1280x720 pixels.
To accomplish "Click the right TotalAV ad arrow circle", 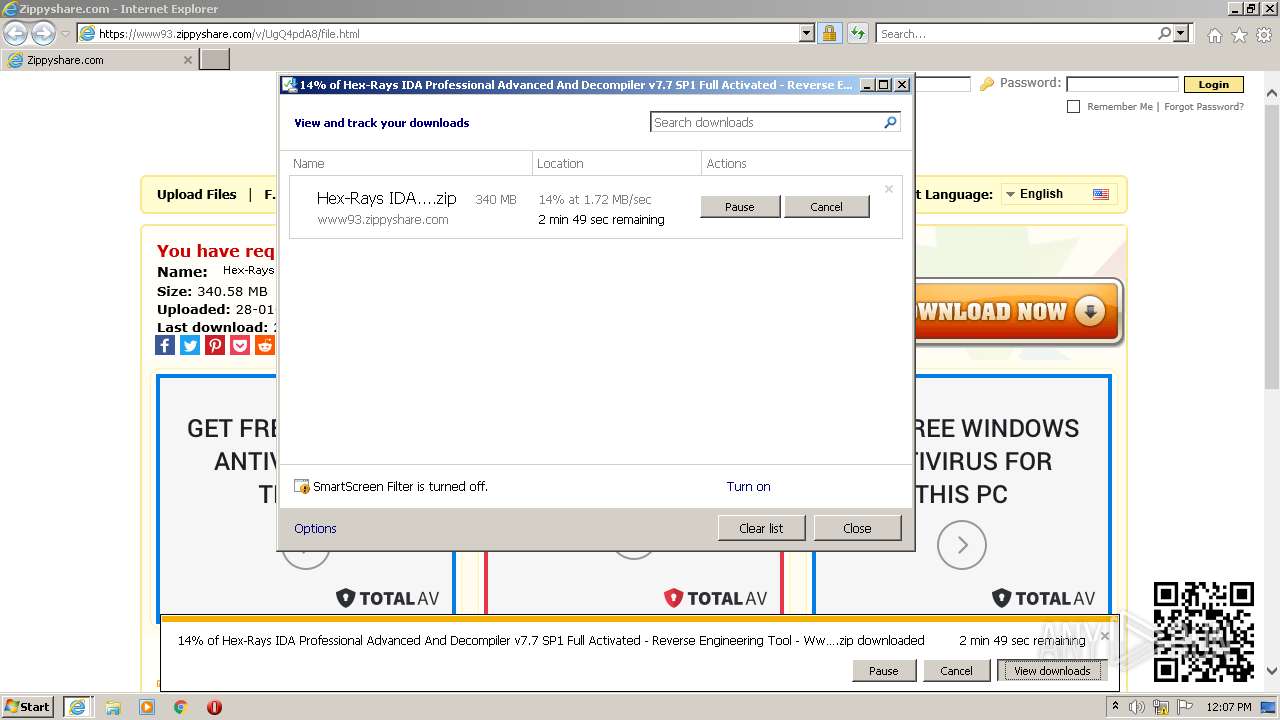I will [x=962, y=545].
